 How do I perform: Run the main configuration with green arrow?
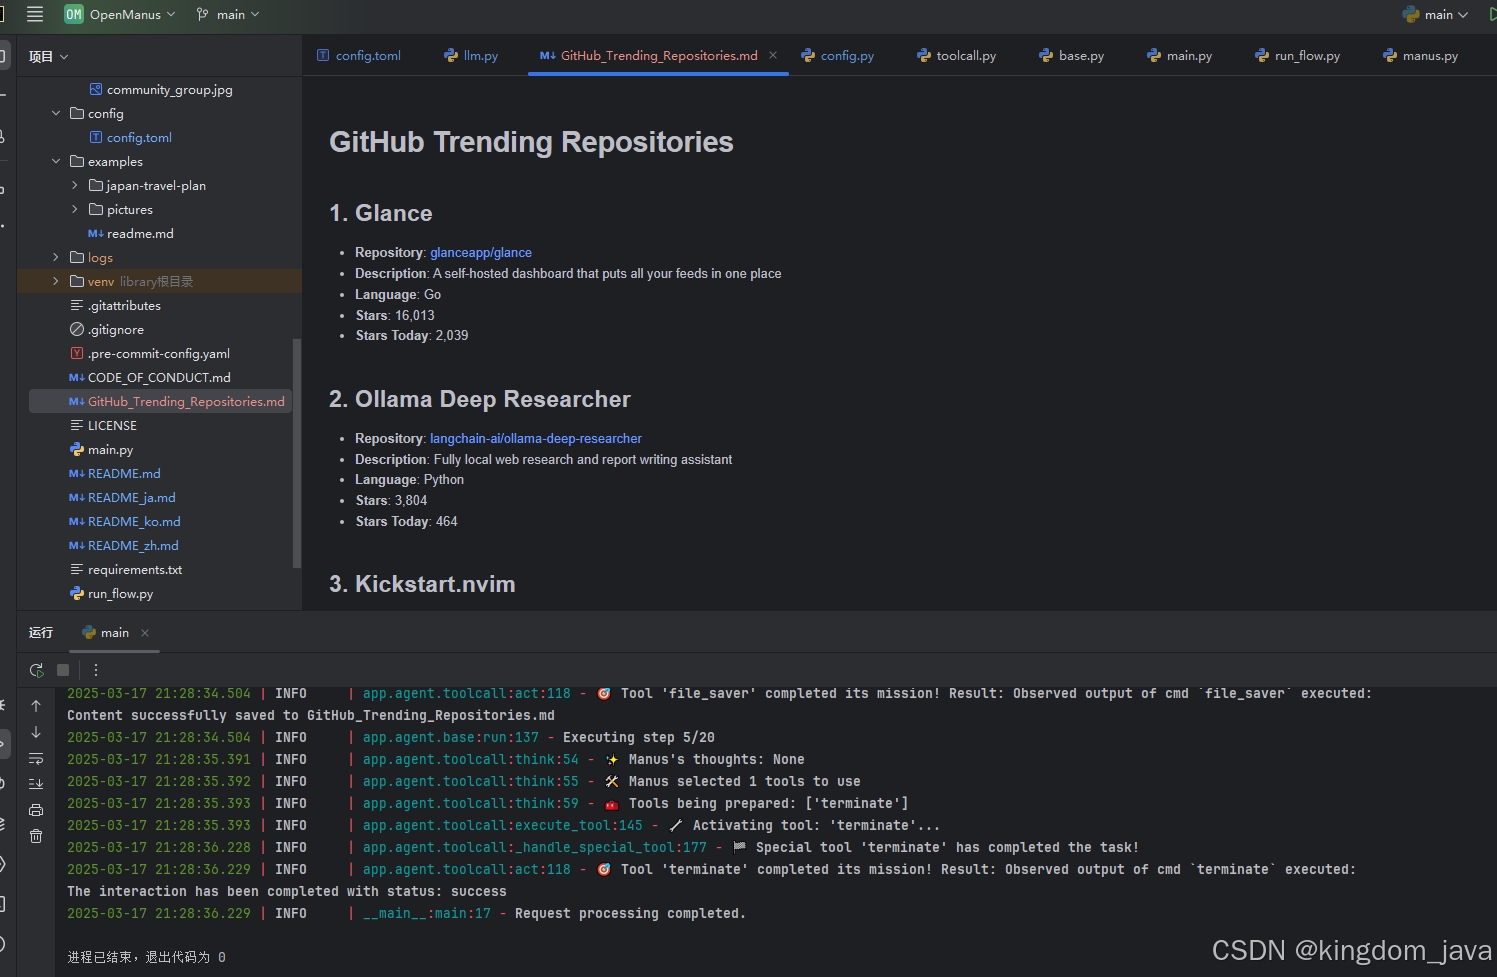tap(1491, 14)
